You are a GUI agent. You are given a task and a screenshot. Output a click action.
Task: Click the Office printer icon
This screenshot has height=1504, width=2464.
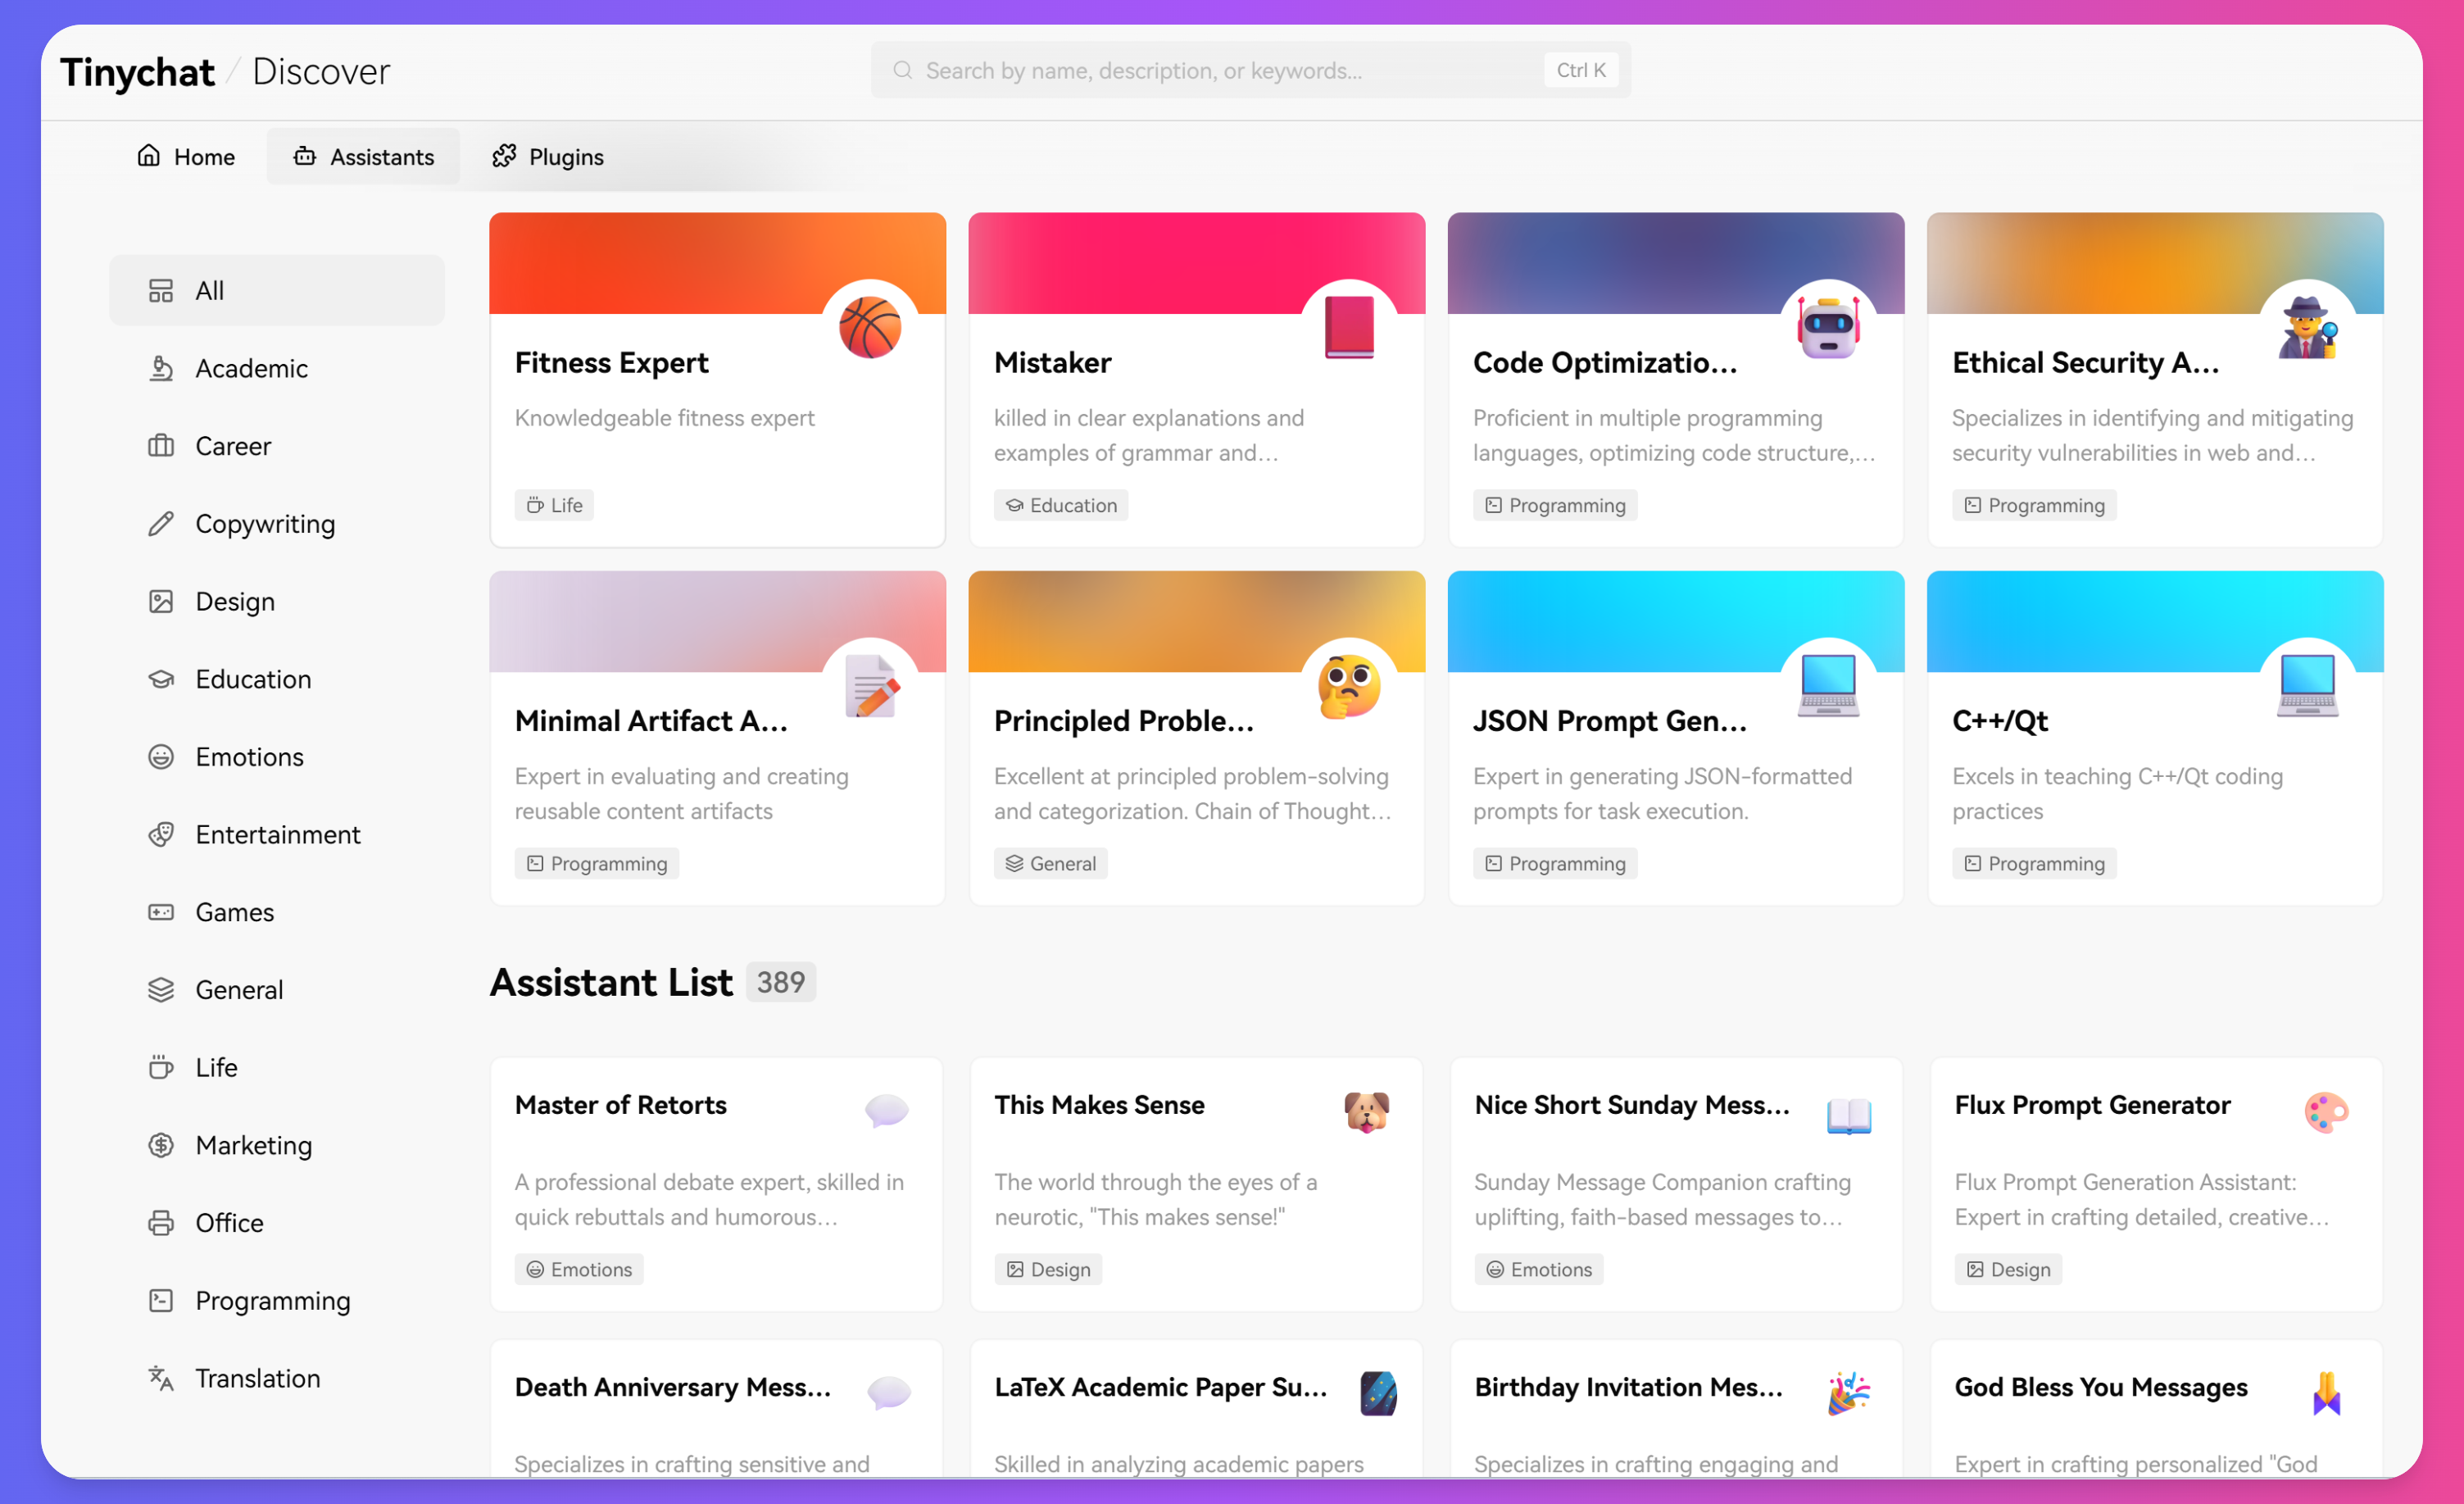[161, 1223]
